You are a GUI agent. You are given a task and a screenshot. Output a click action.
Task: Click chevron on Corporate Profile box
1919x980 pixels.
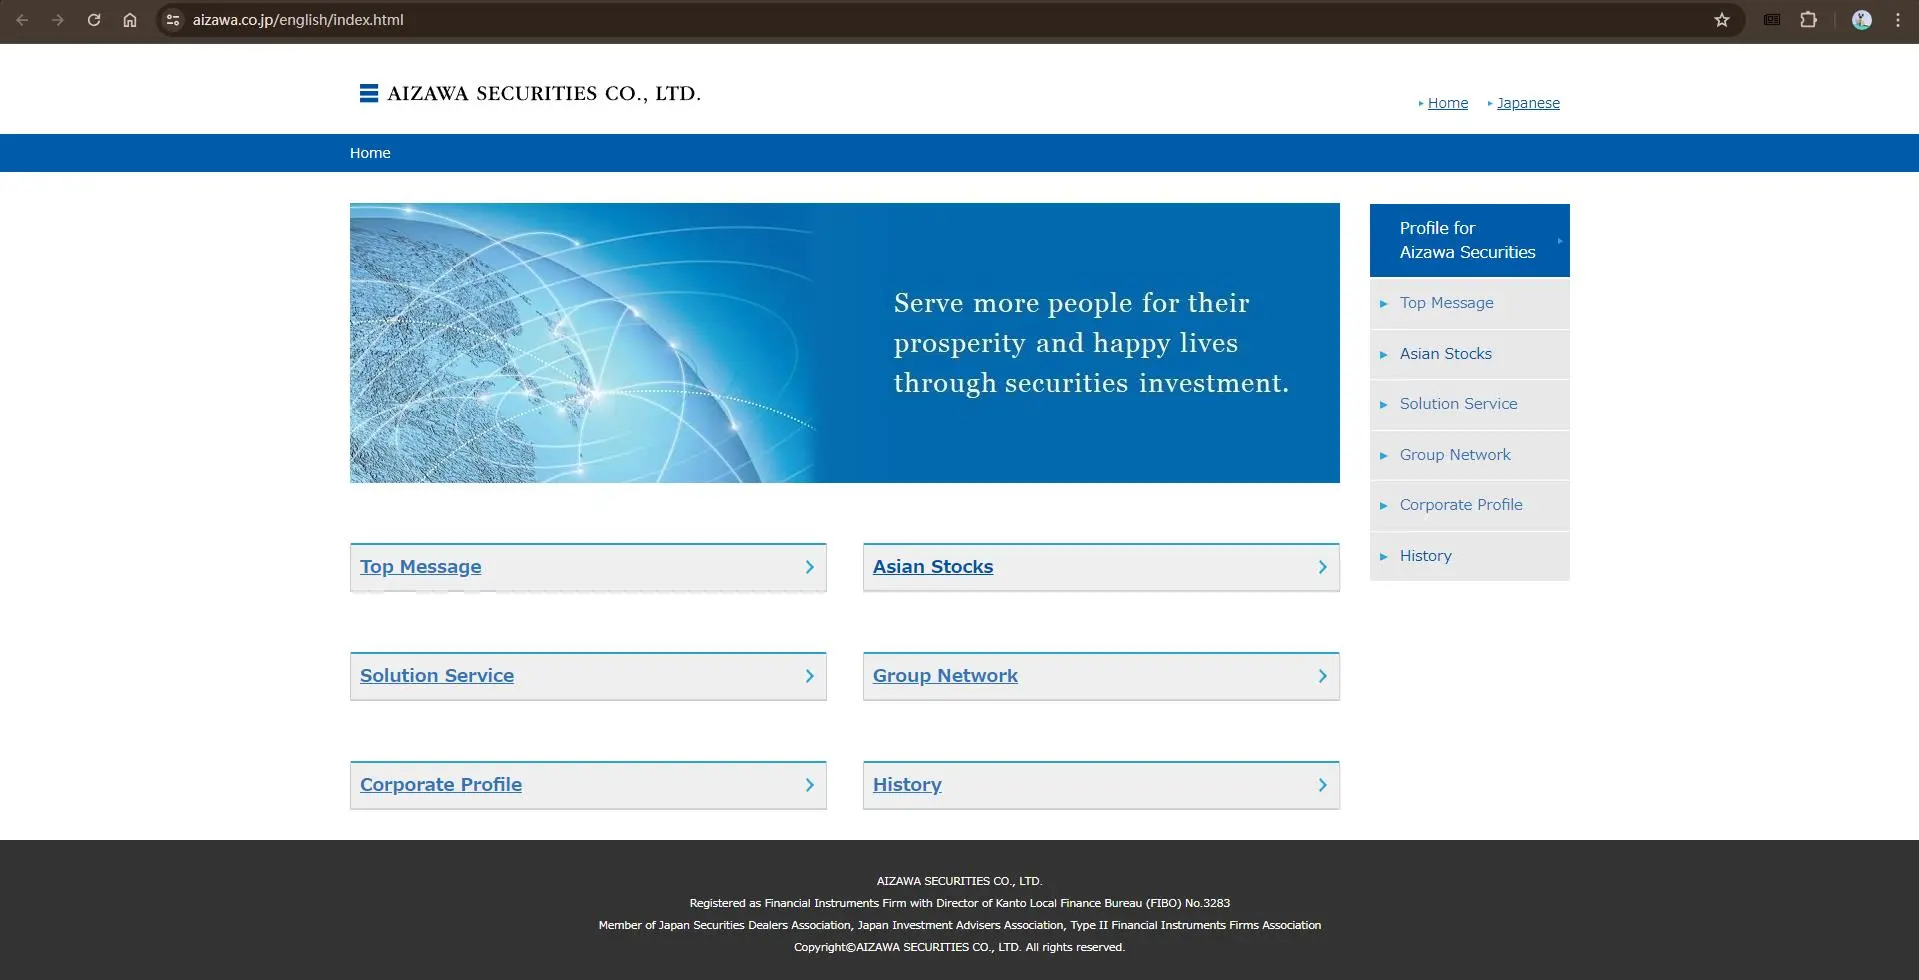[x=810, y=785]
